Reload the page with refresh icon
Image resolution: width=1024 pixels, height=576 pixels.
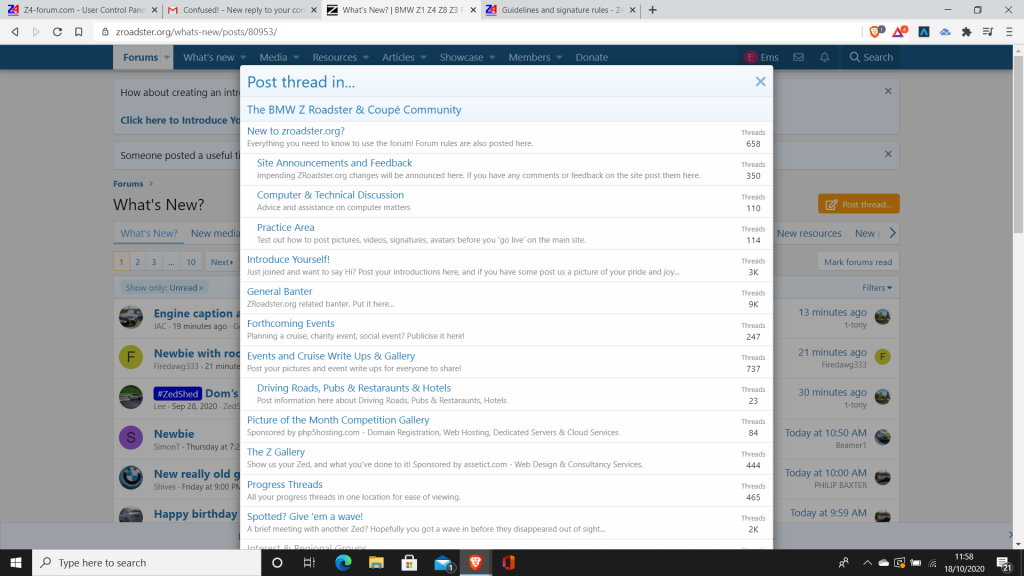click(57, 31)
